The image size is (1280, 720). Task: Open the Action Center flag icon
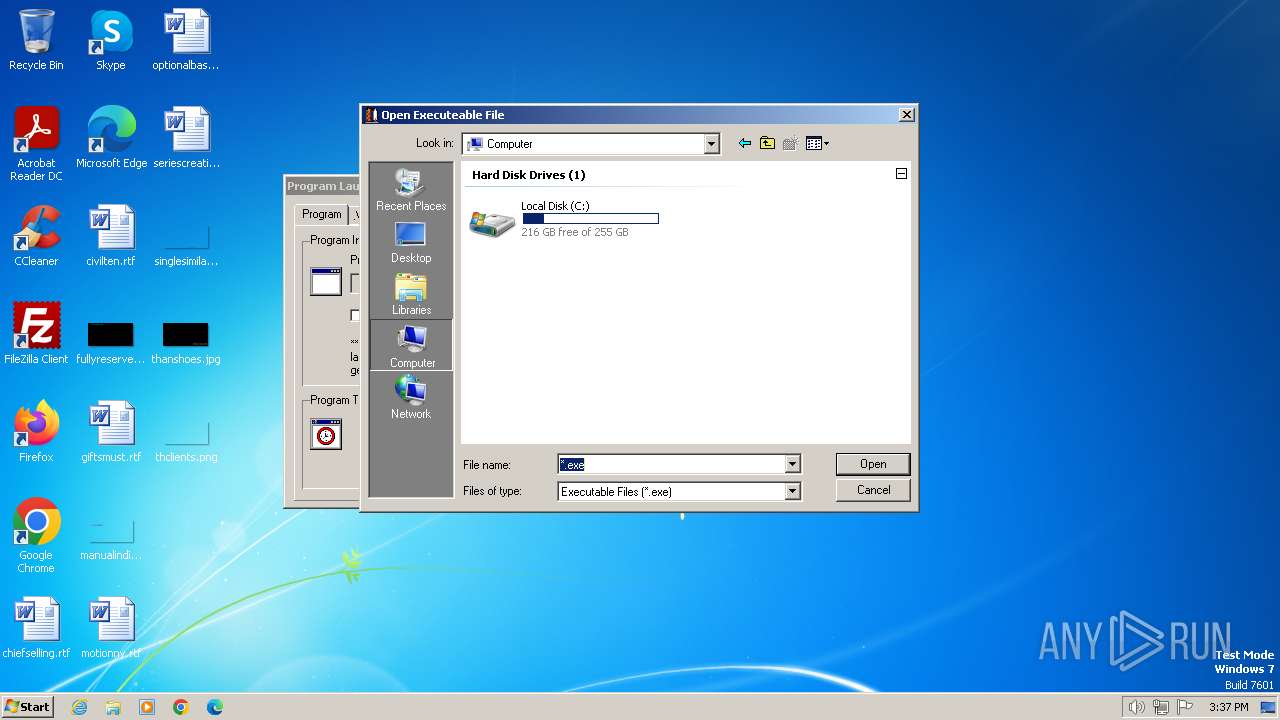(1186, 707)
